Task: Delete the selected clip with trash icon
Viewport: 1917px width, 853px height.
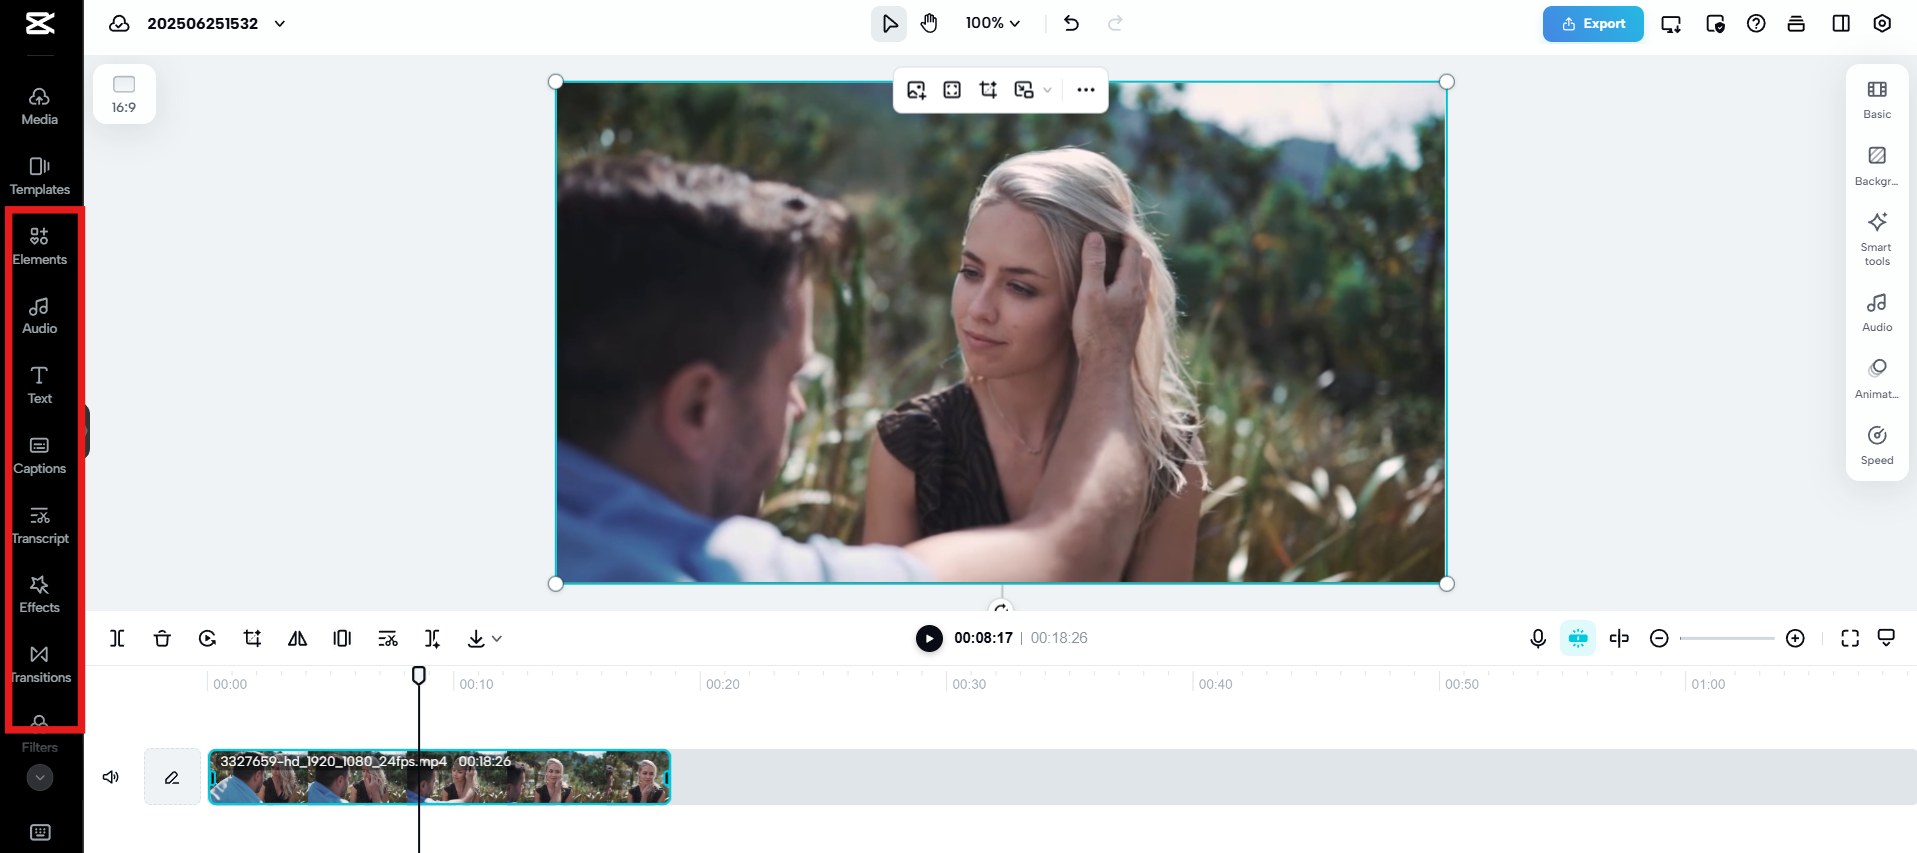Action: (x=162, y=638)
